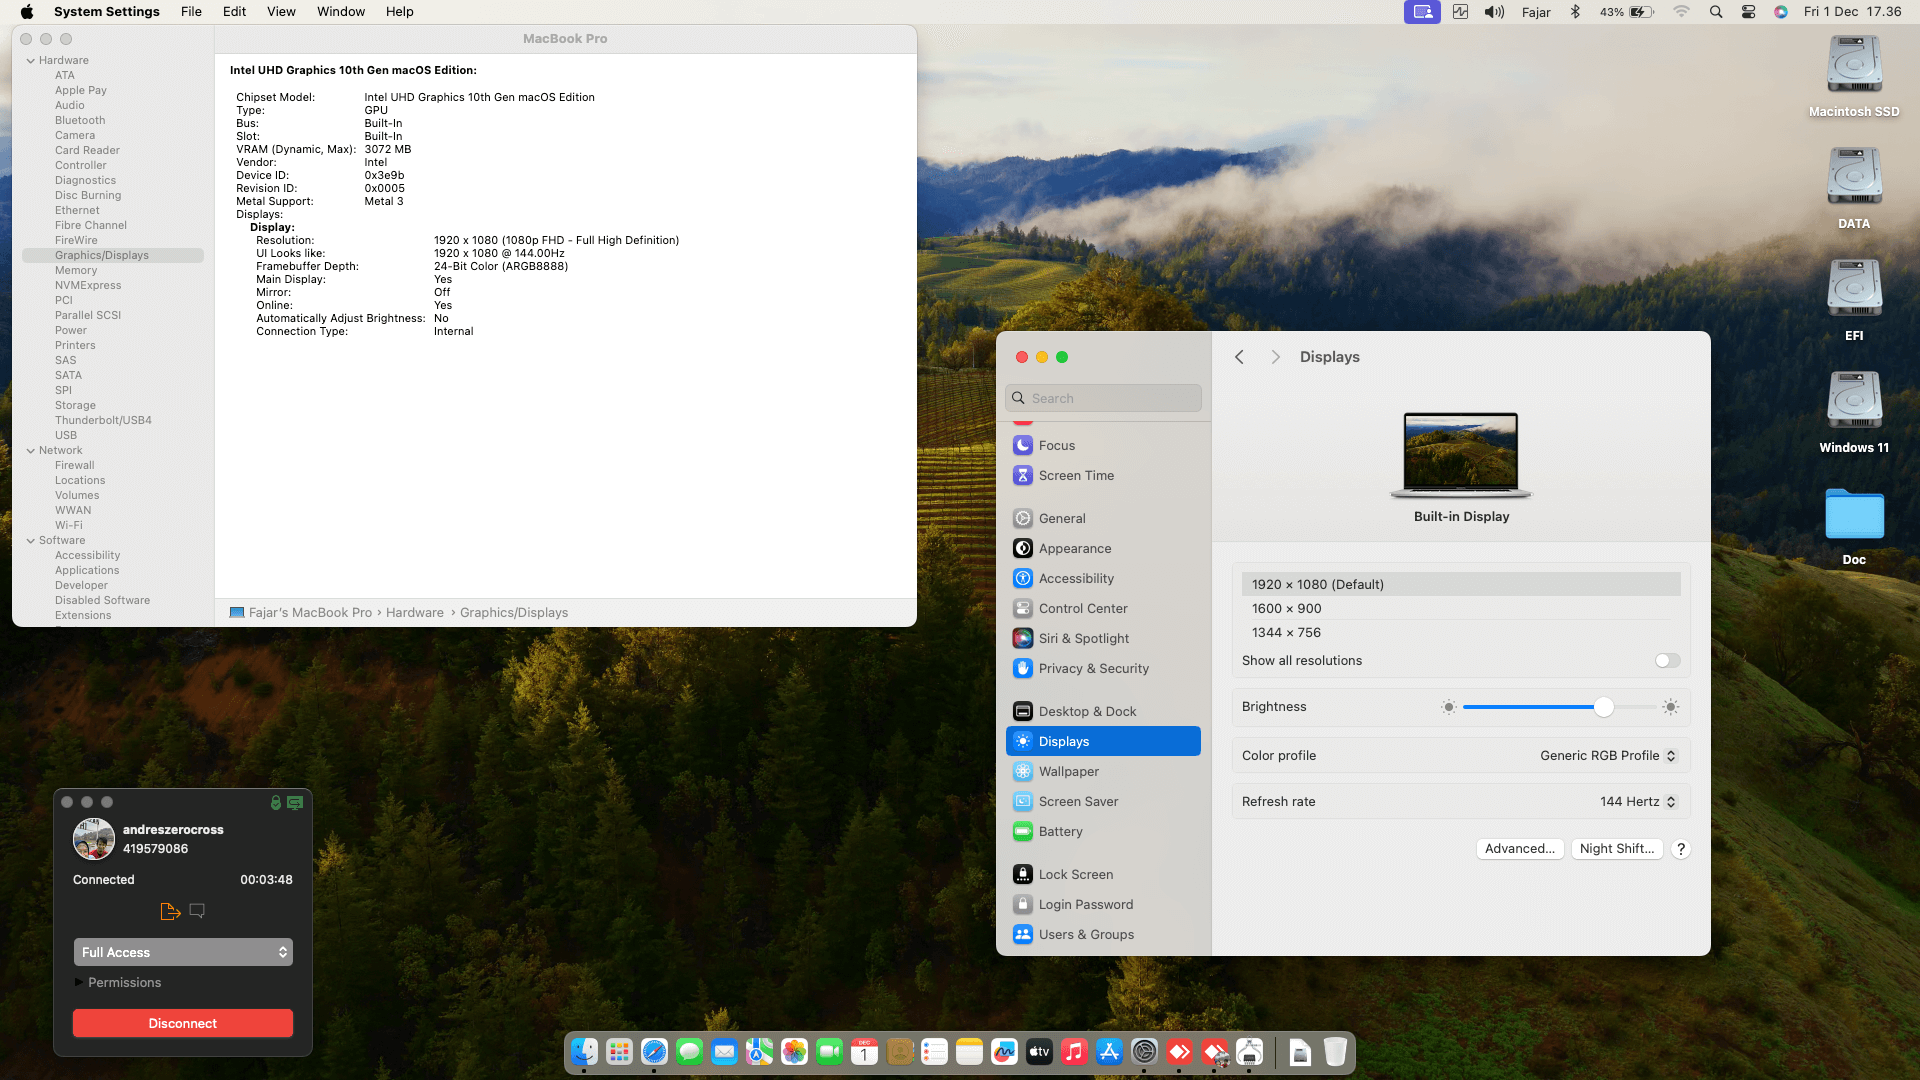Click the Night Shift... button
The image size is (1920, 1080).
(x=1616, y=848)
